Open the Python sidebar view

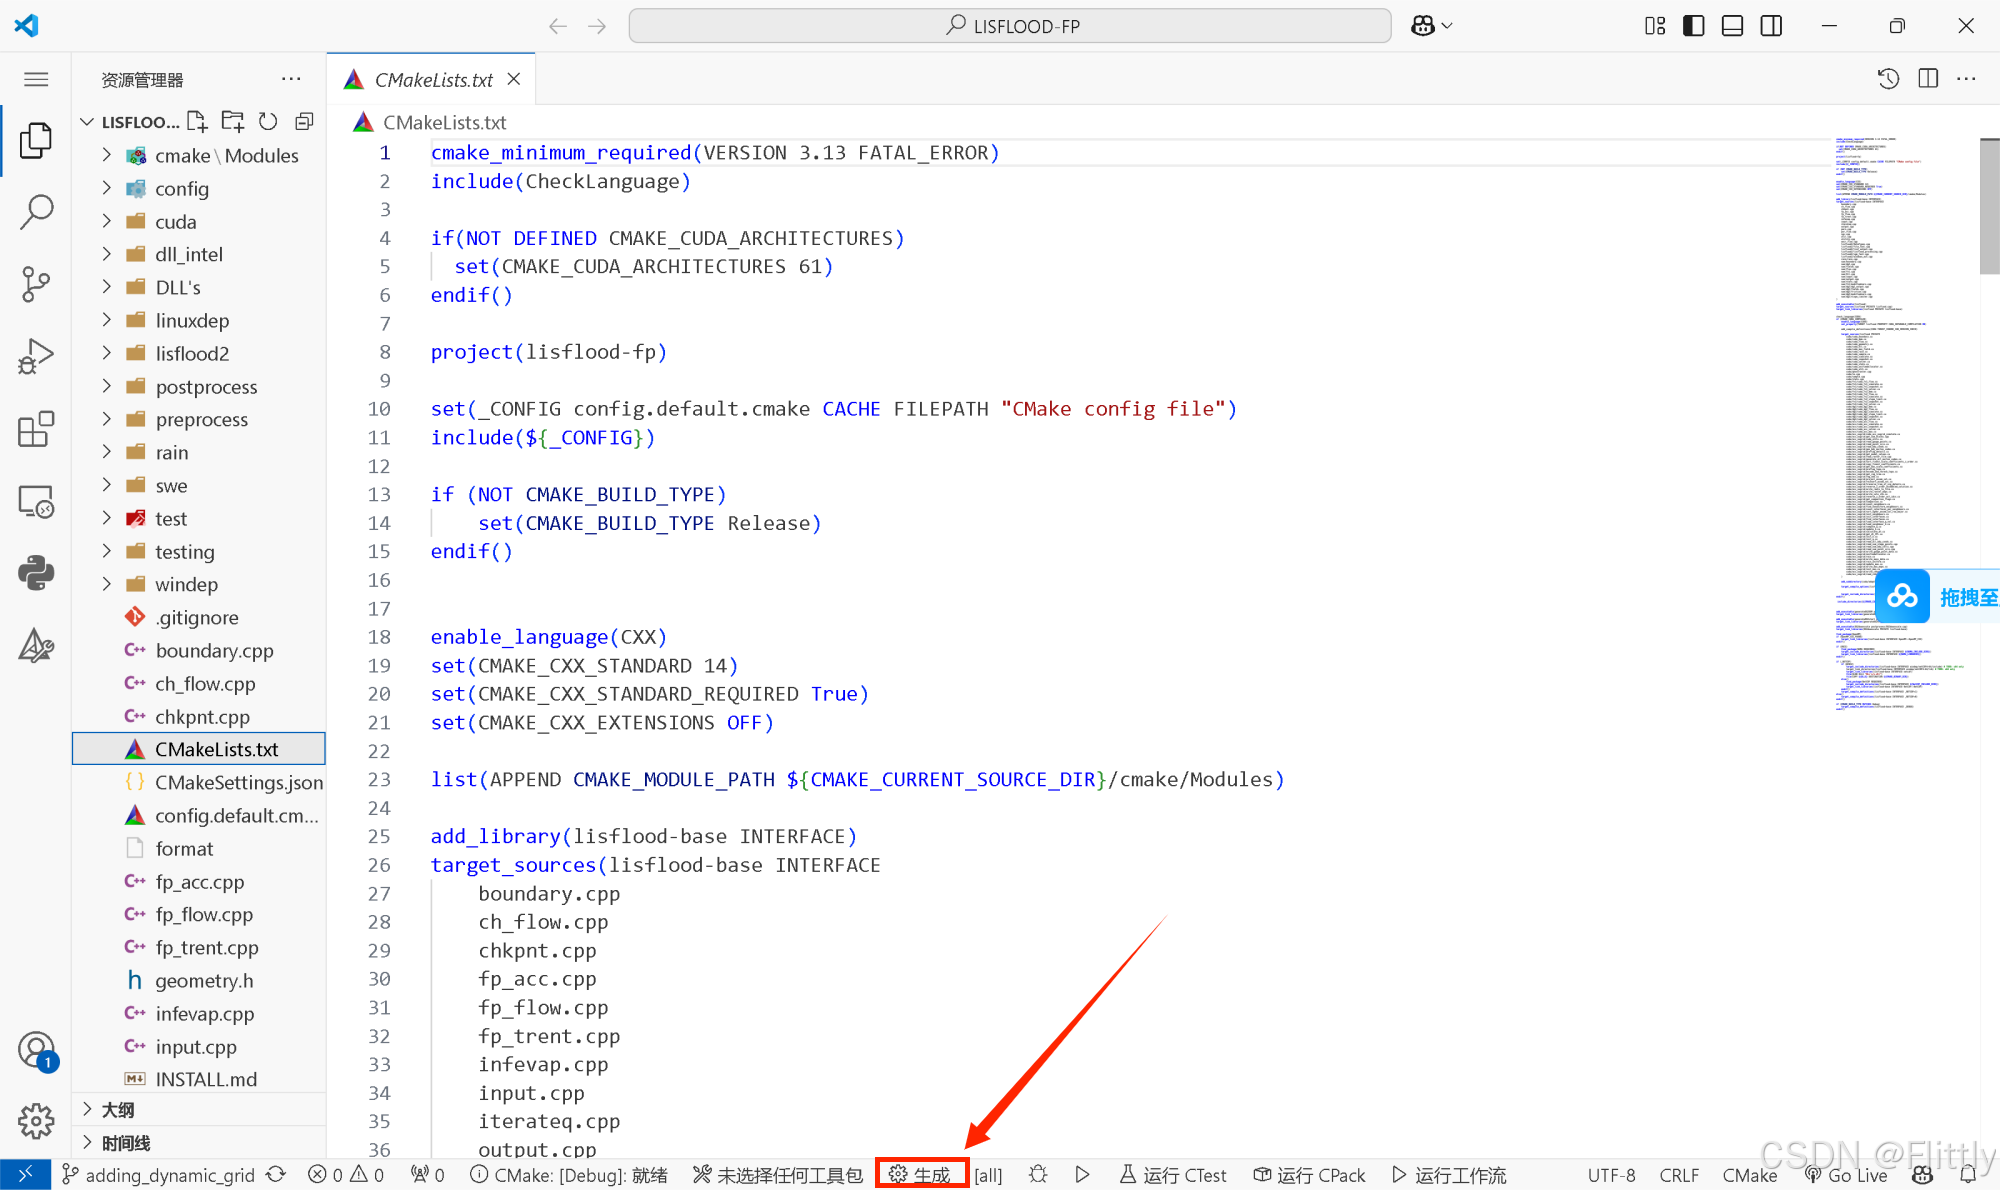(36, 573)
